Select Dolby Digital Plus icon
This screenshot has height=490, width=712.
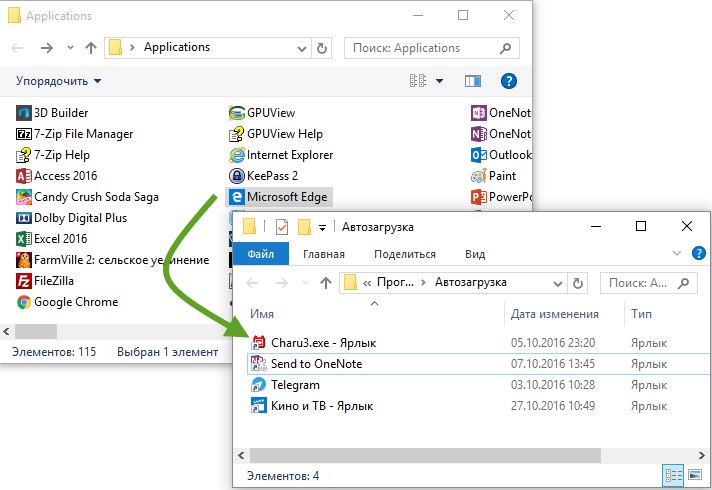click(24, 218)
